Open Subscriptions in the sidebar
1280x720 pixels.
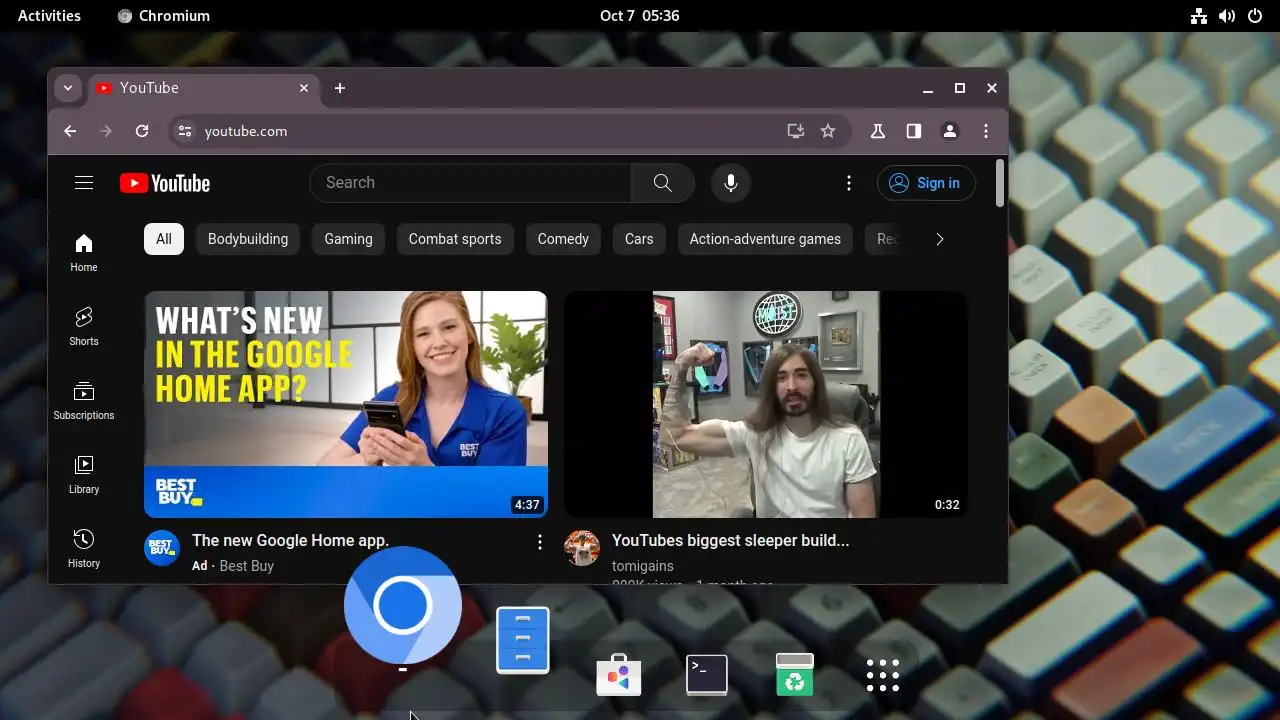pyautogui.click(x=84, y=400)
